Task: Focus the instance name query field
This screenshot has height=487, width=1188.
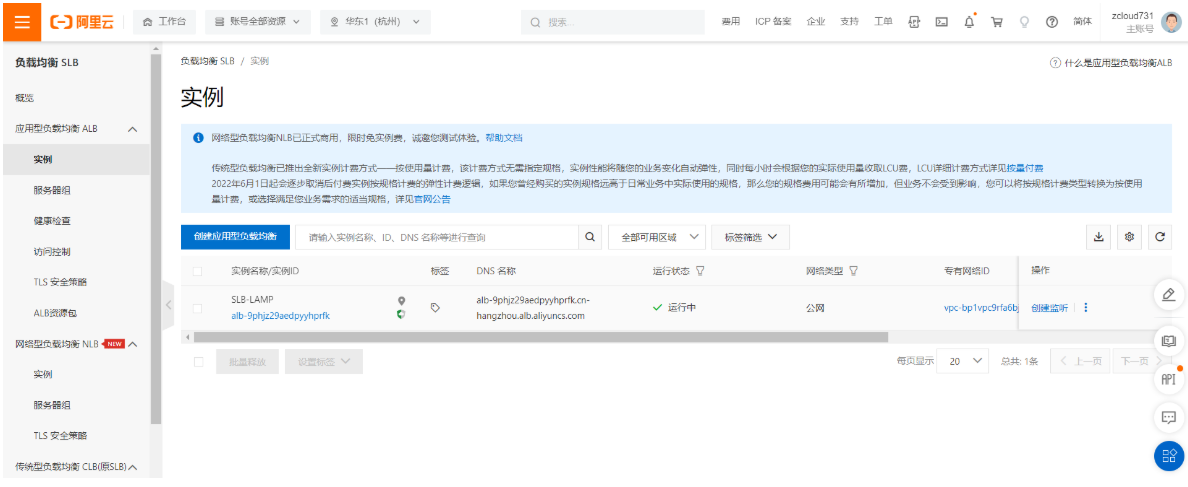Action: click(436, 237)
